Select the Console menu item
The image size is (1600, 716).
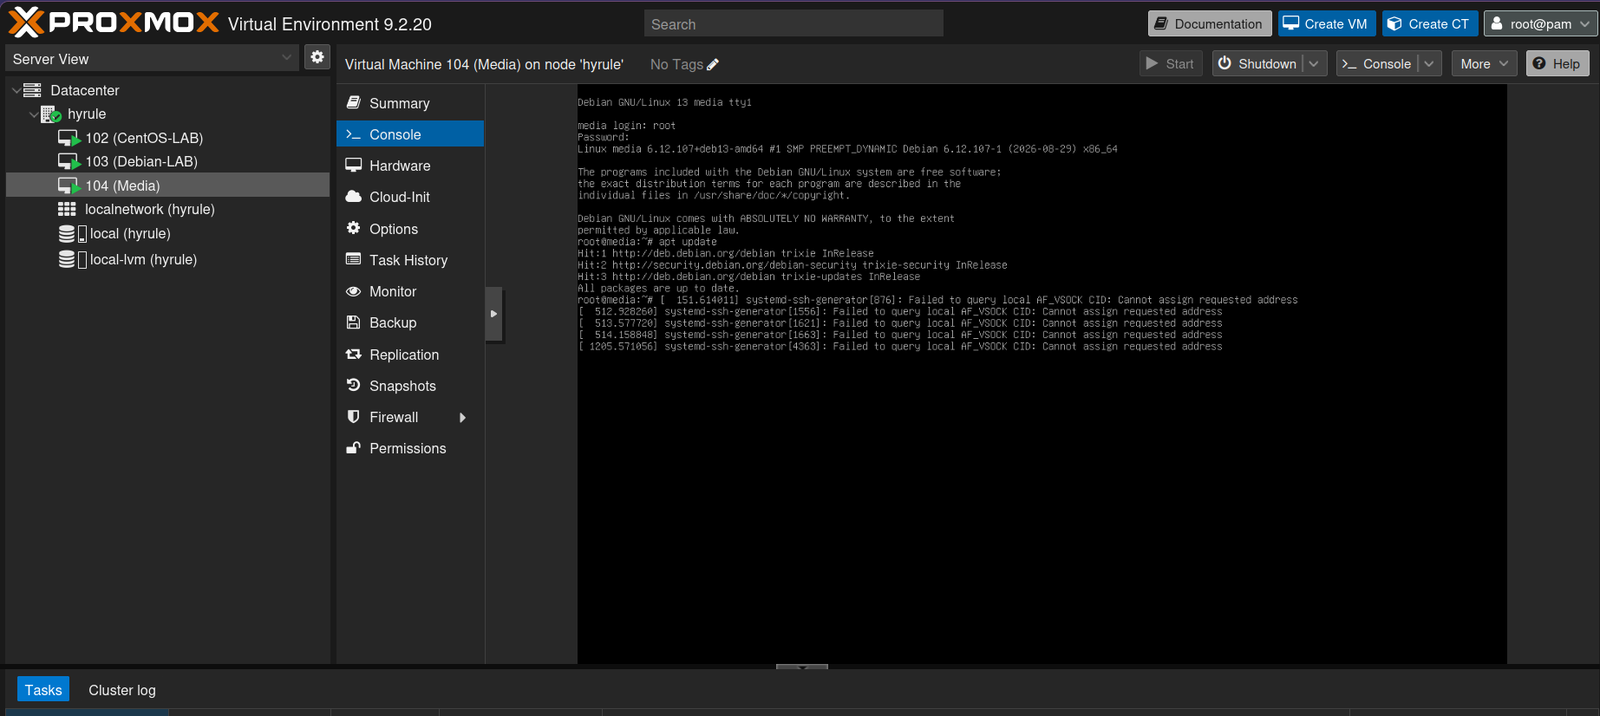pos(410,134)
